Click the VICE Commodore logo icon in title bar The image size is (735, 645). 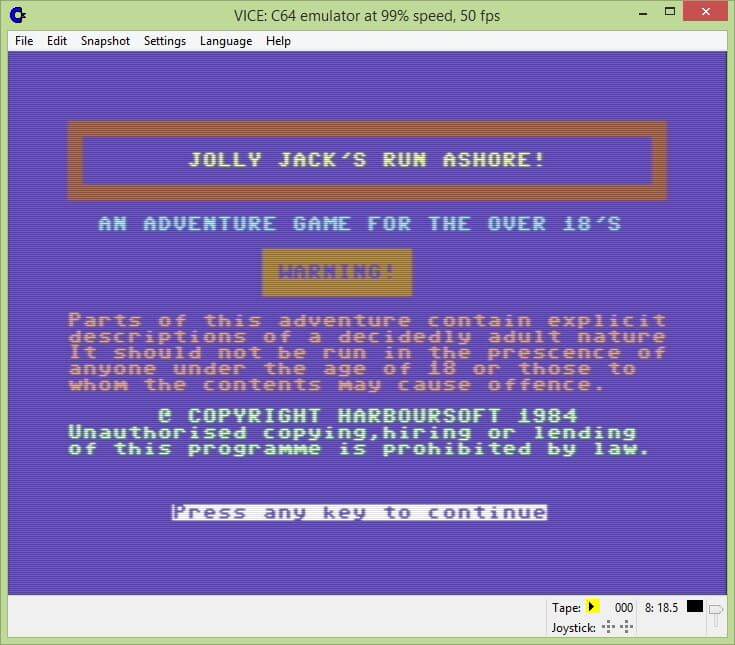[x=18, y=15]
